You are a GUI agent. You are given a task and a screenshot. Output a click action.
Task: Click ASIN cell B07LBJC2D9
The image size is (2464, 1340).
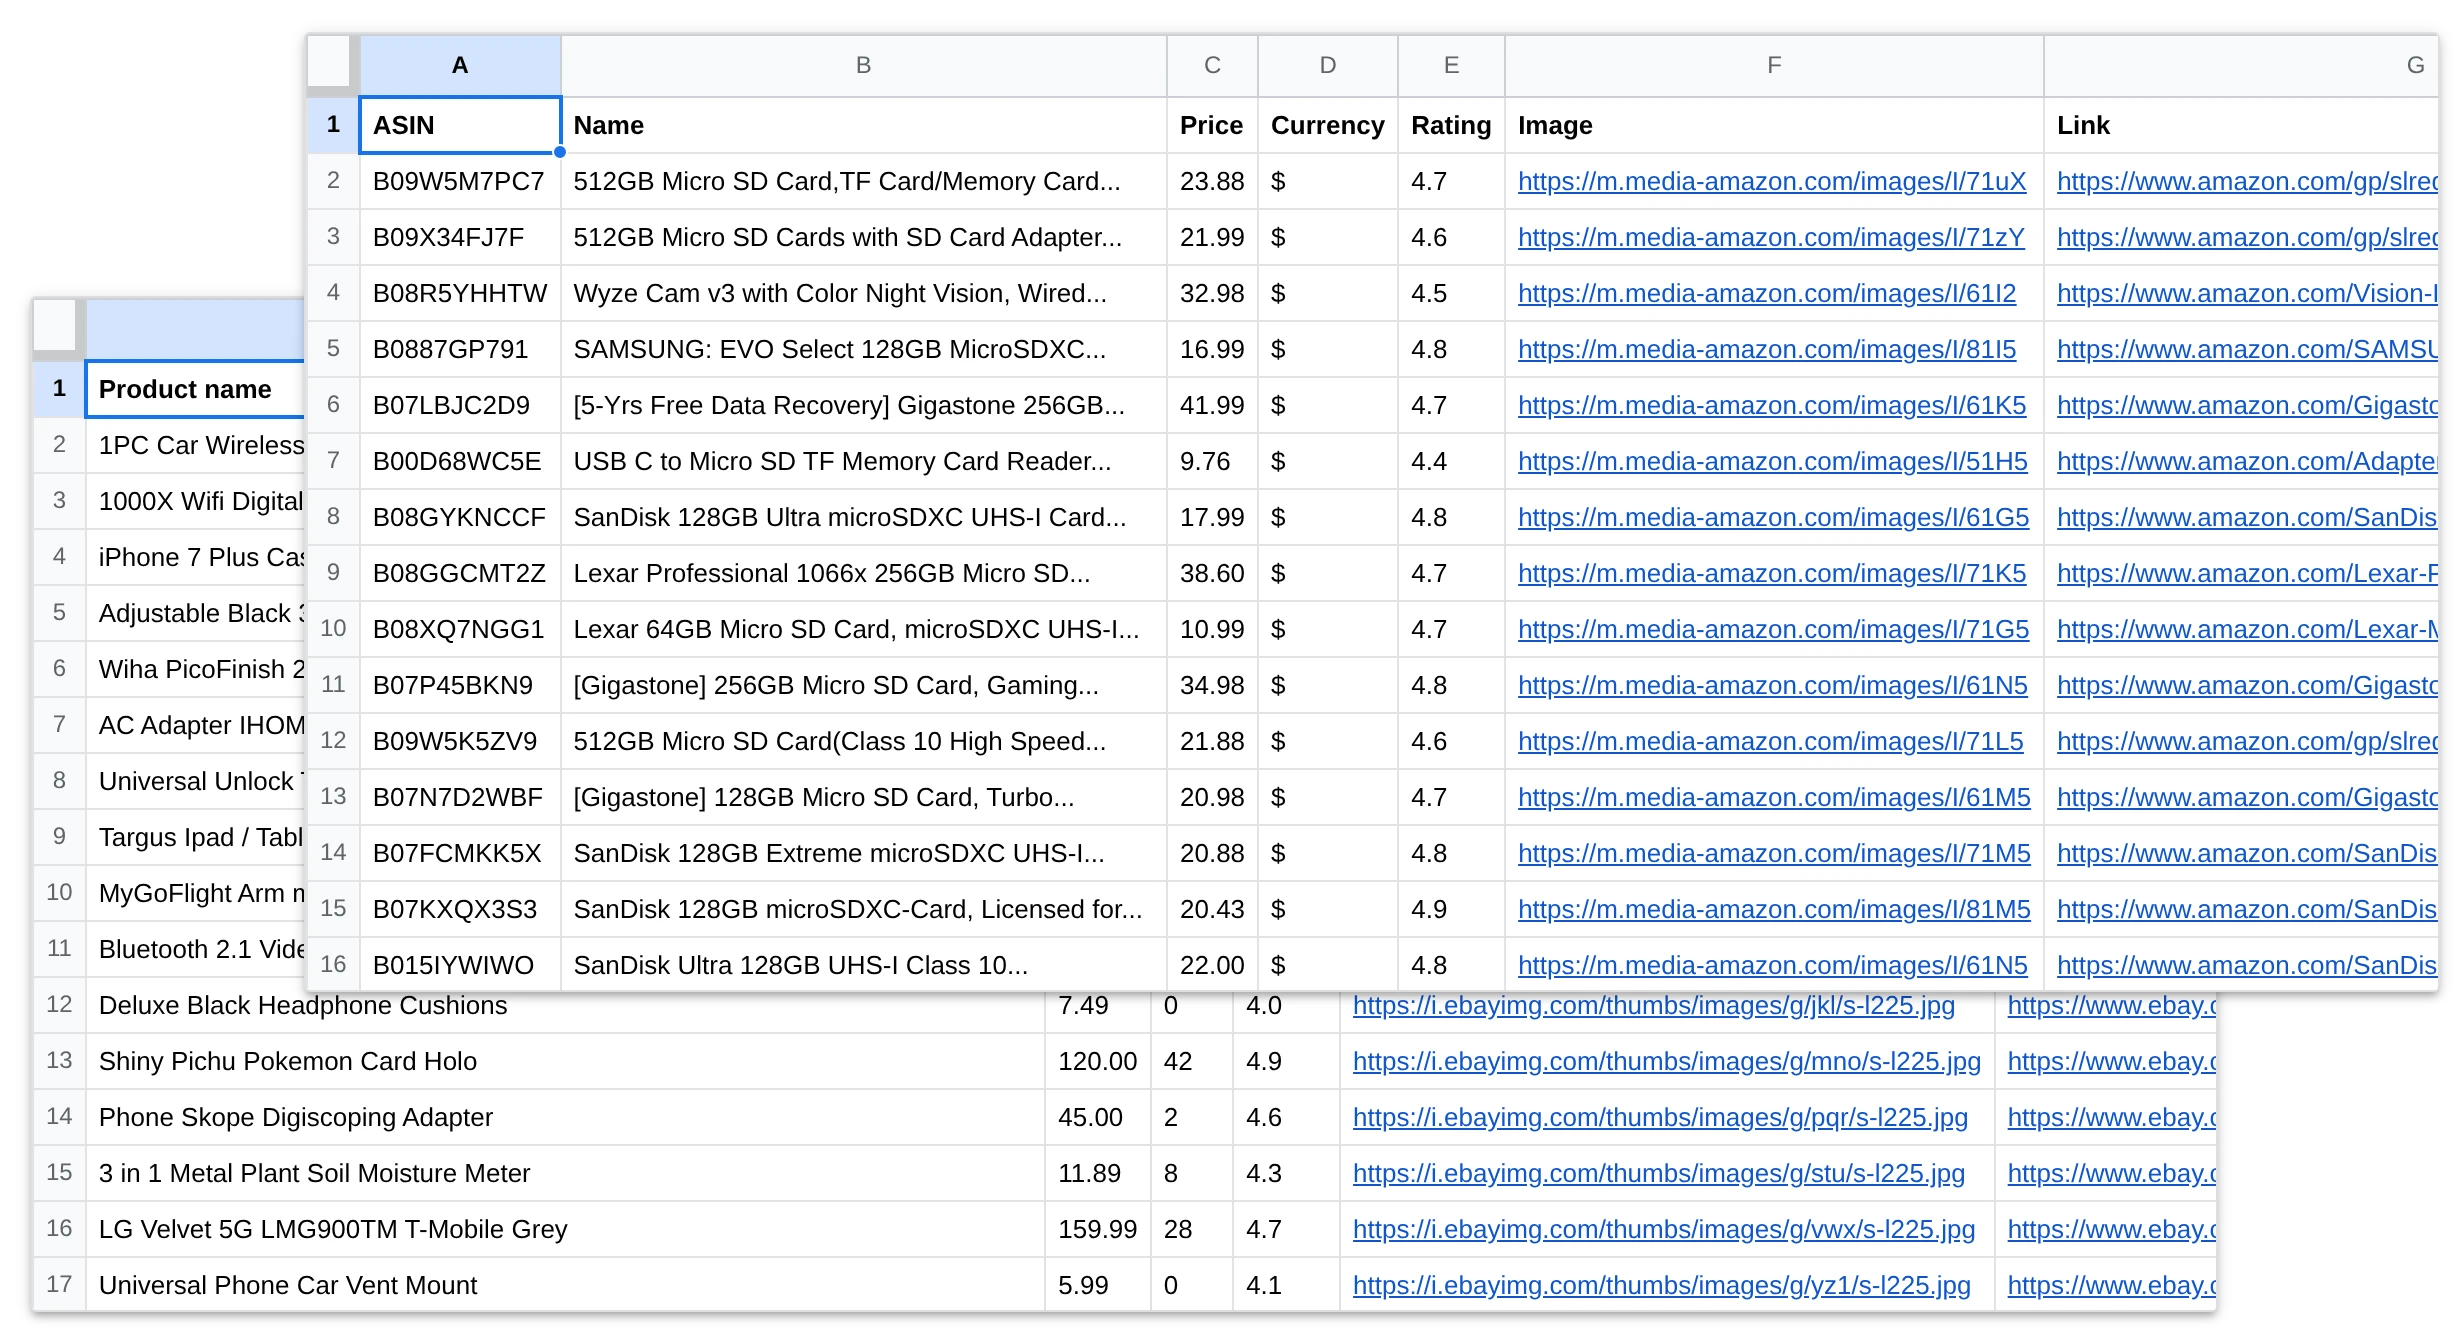coord(460,405)
